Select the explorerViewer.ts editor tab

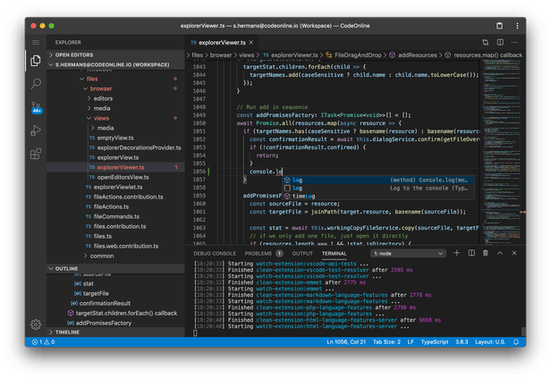222,43
